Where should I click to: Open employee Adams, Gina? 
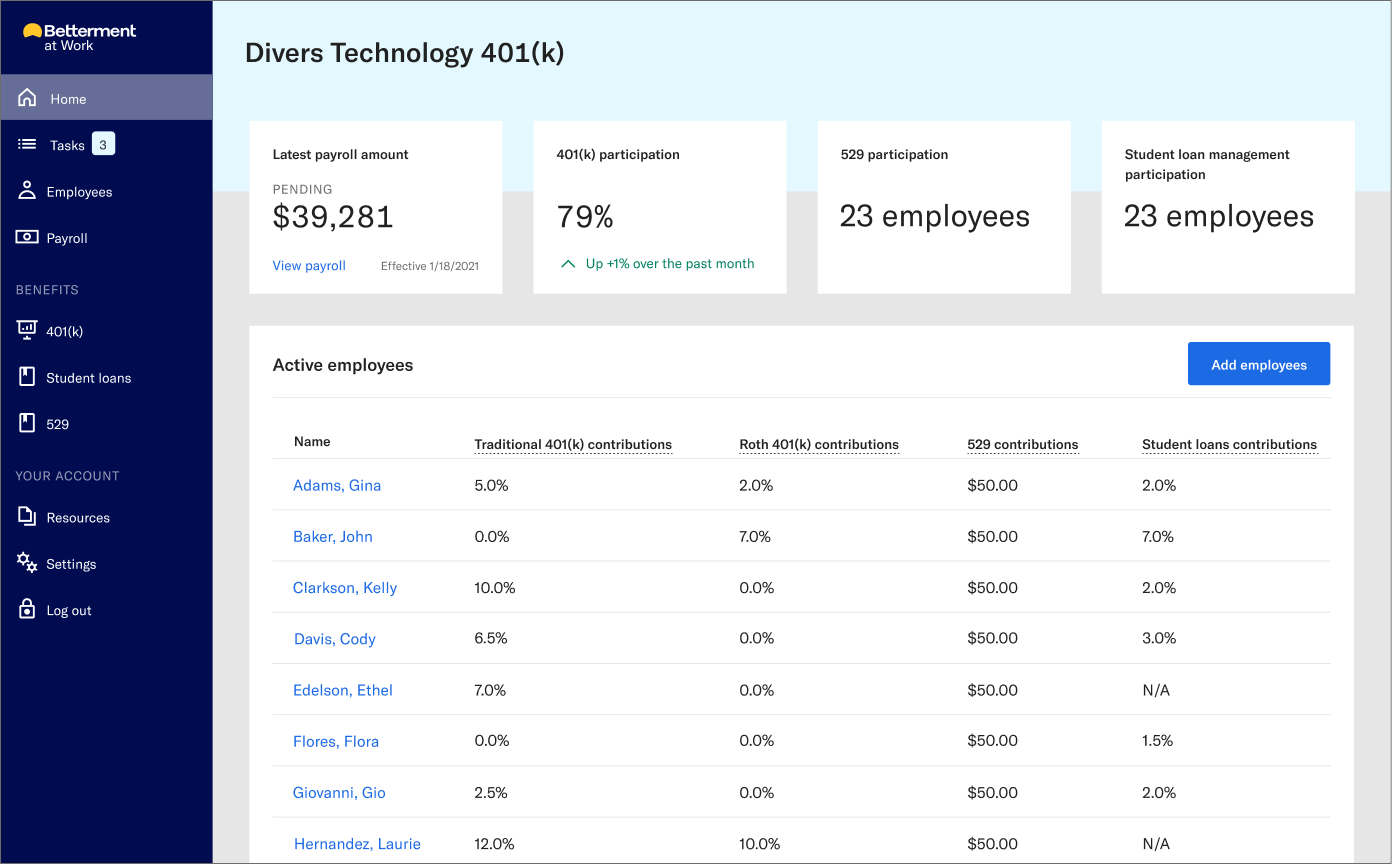coord(337,485)
